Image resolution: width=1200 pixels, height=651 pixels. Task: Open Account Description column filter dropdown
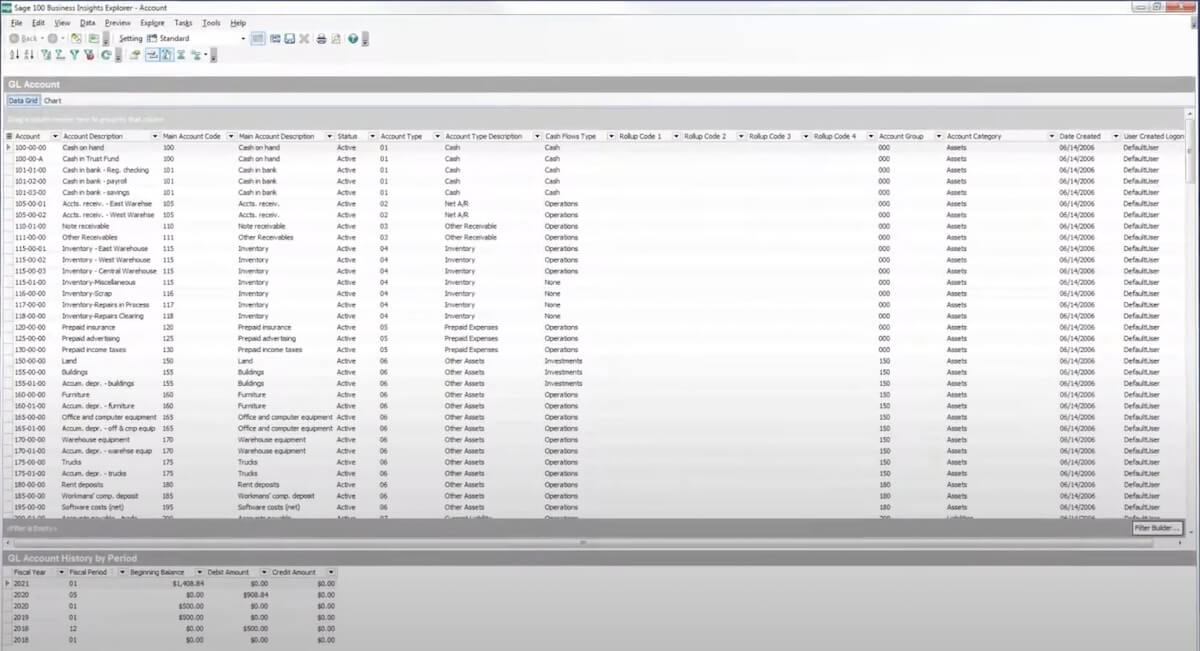(x=155, y=136)
